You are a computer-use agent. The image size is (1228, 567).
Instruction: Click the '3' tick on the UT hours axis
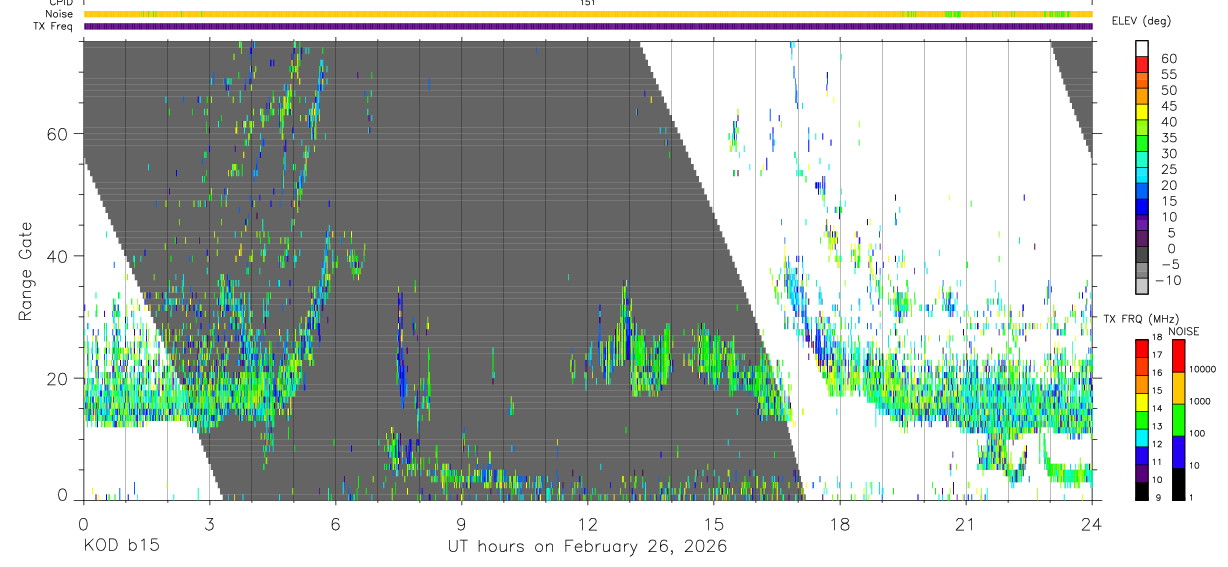point(209,525)
